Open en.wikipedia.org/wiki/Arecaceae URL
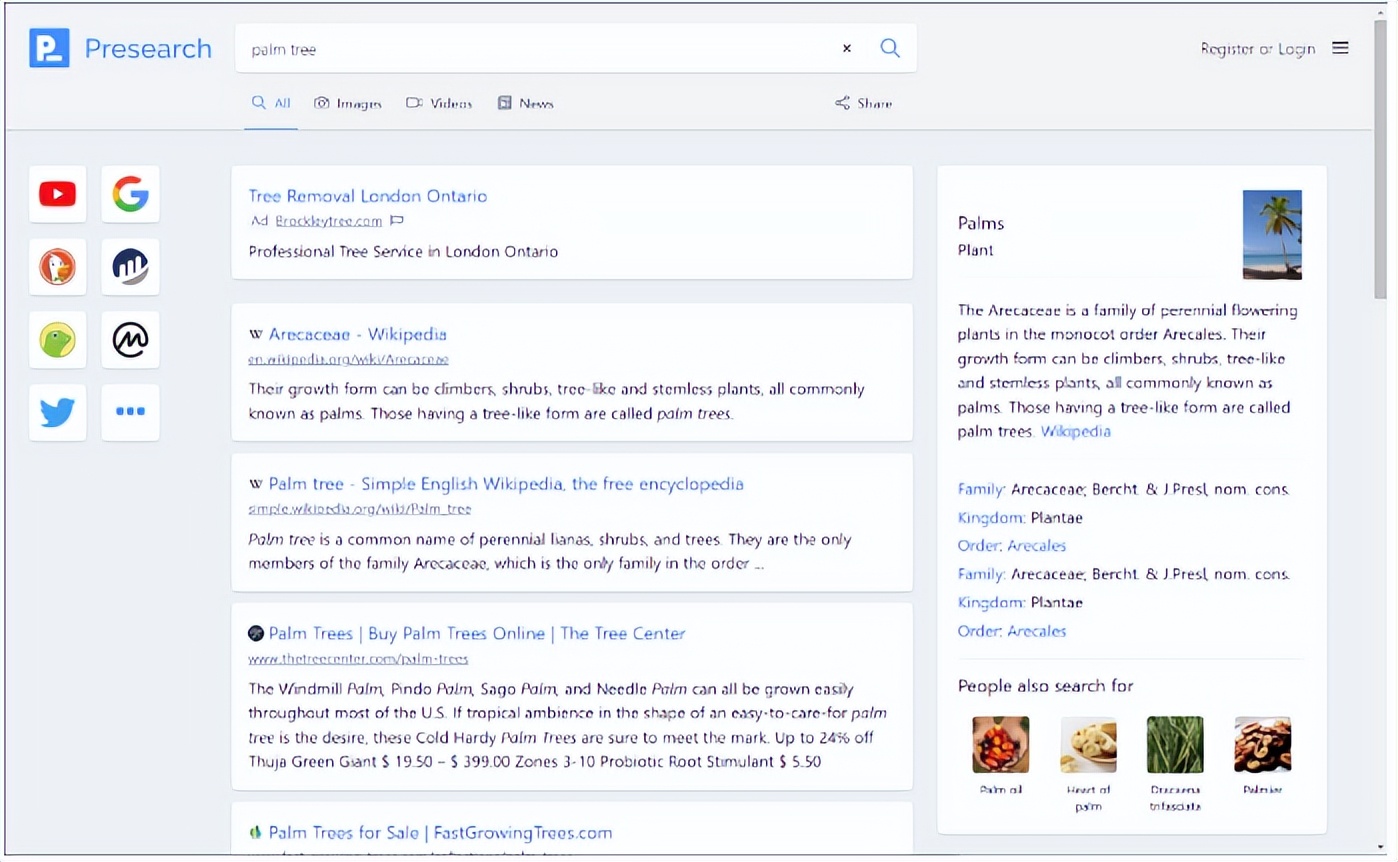 click(348, 359)
